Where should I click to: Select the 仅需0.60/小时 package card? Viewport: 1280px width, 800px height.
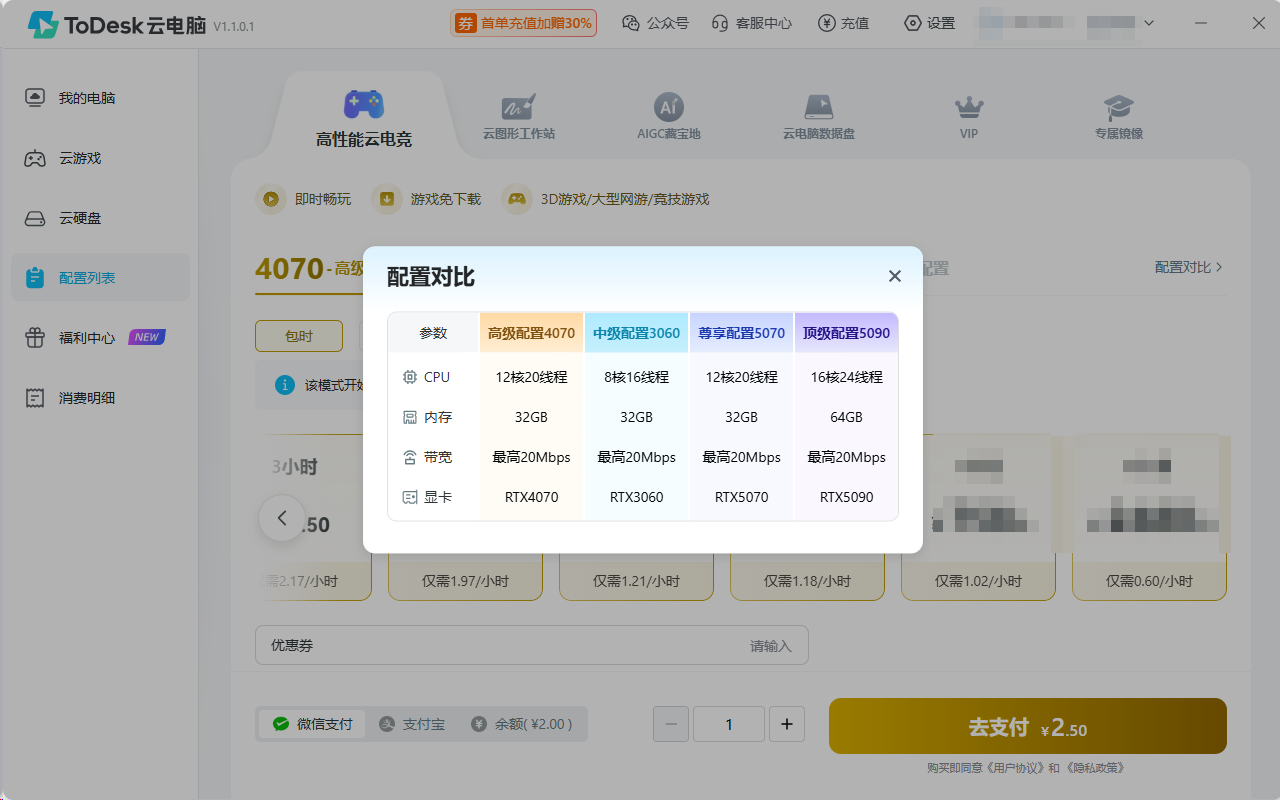point(1149,517)
